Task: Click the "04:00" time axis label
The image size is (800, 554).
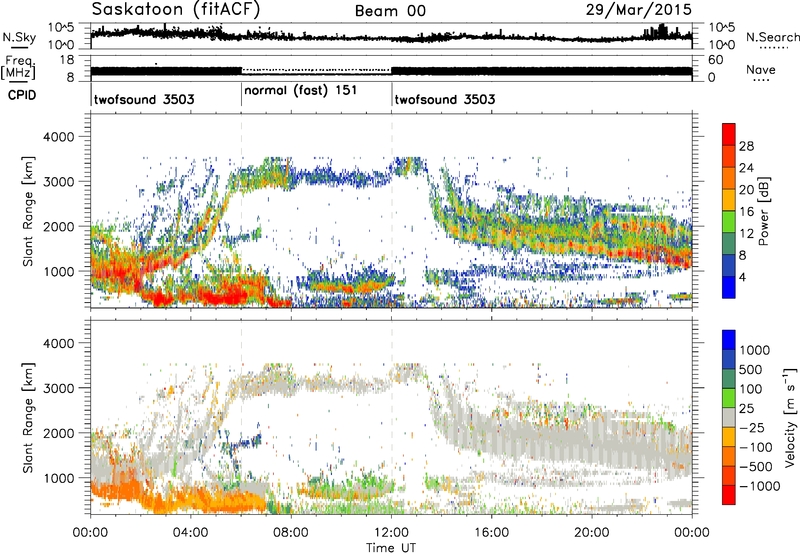Action: [190, 533]
